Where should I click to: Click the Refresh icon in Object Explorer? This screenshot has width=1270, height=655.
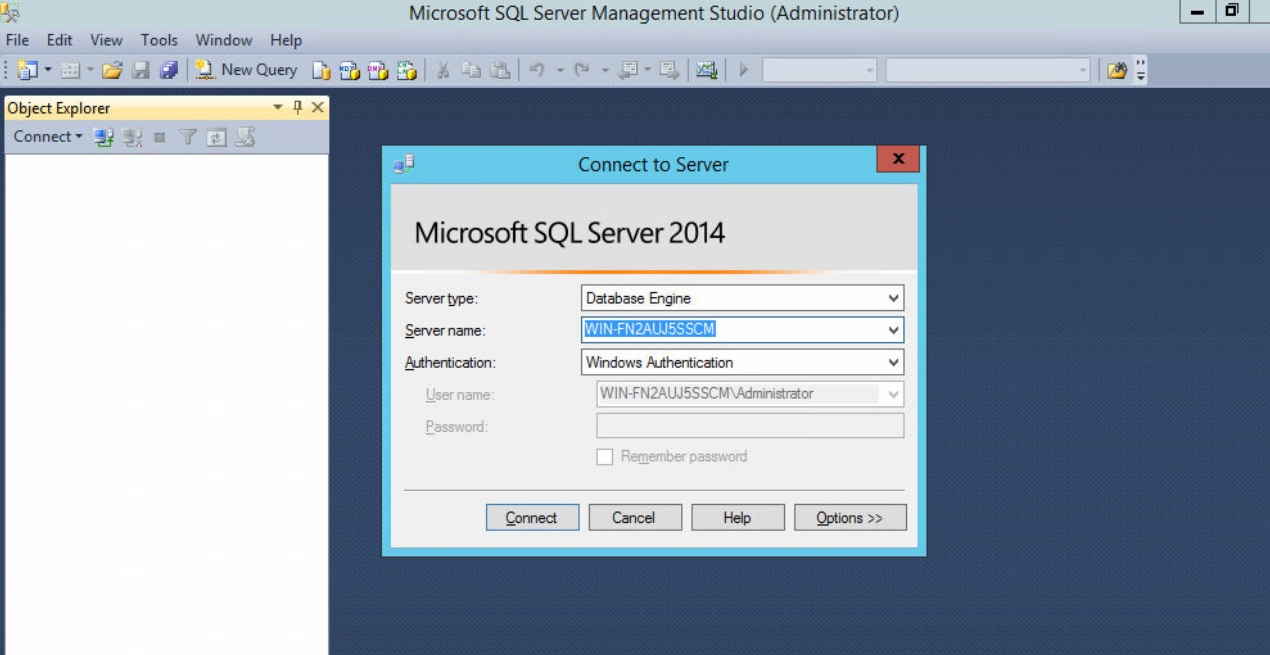216,138
